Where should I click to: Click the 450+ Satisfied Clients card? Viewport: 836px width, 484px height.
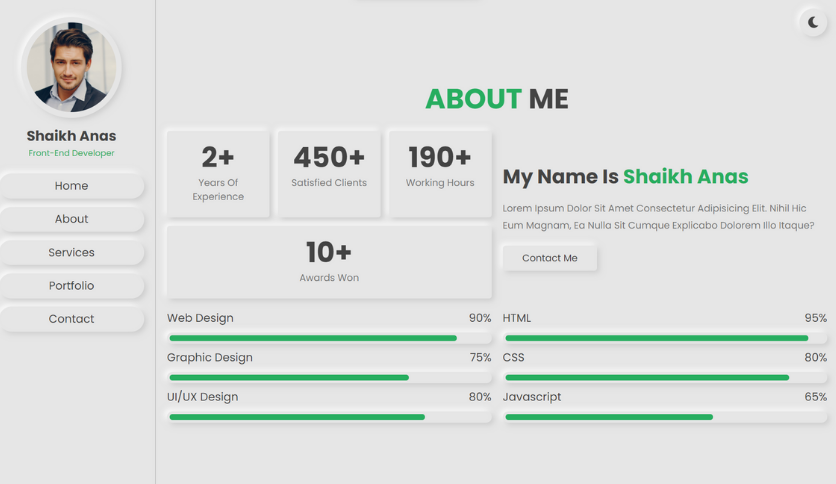pyautogui.click(x=329, y=174)
